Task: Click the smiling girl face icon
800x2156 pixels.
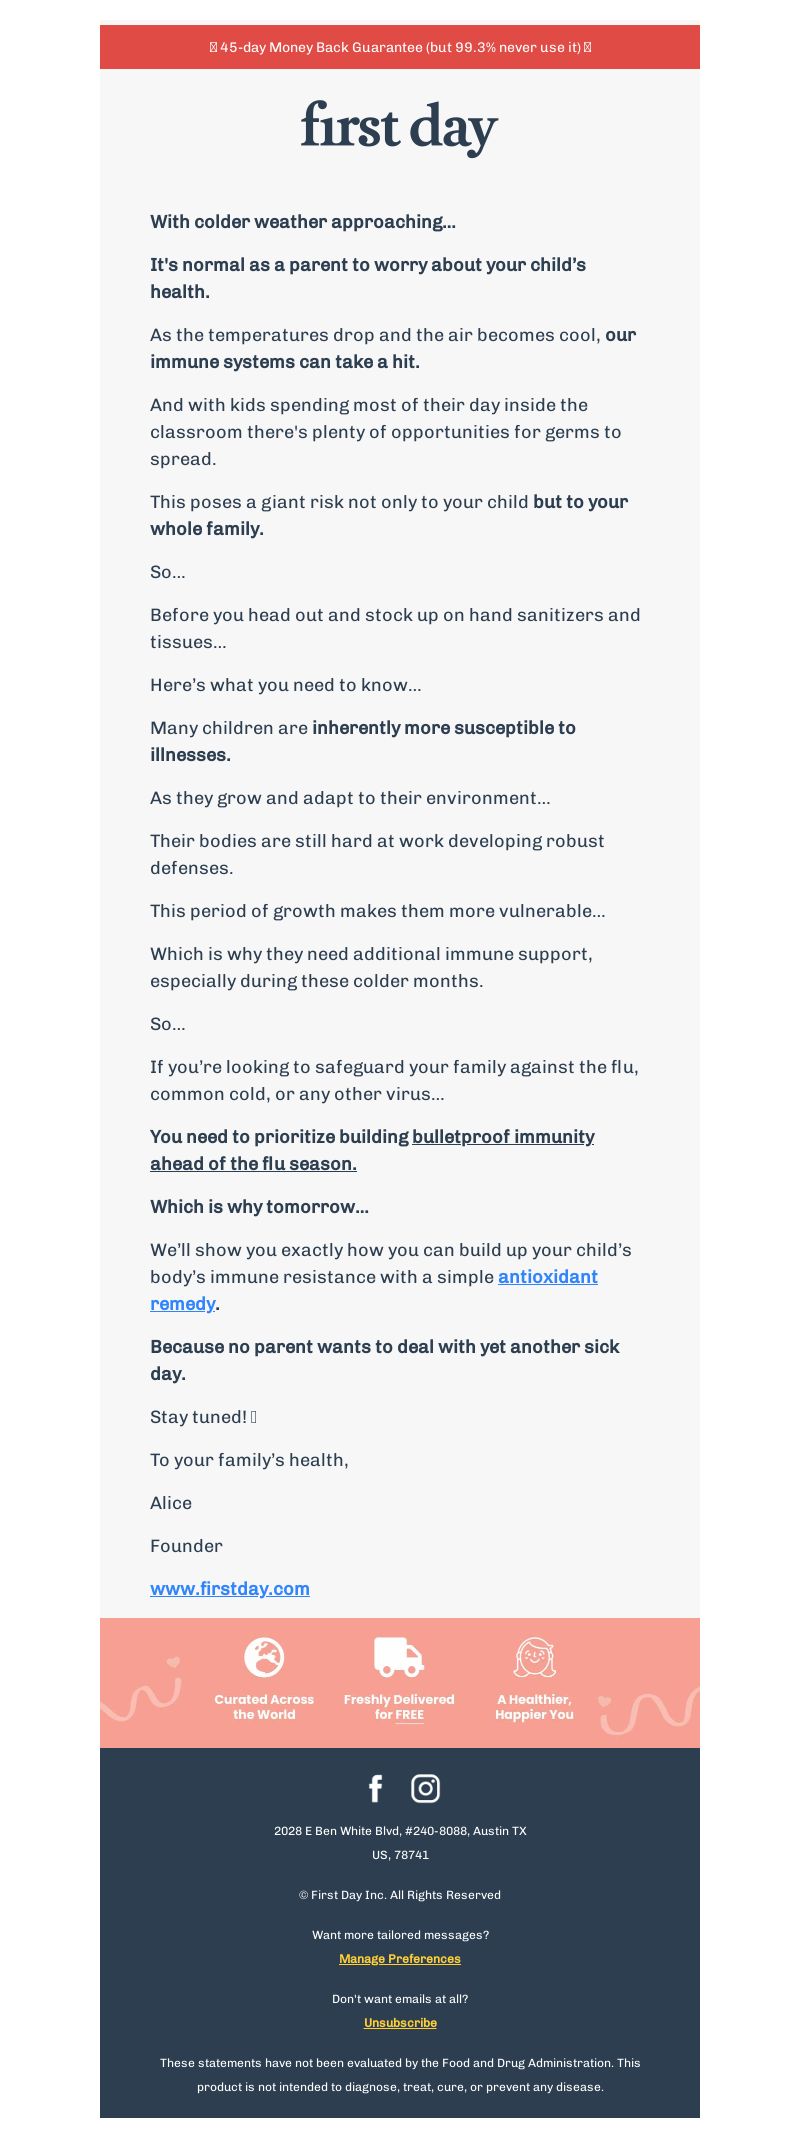Action: point(535,1657)
